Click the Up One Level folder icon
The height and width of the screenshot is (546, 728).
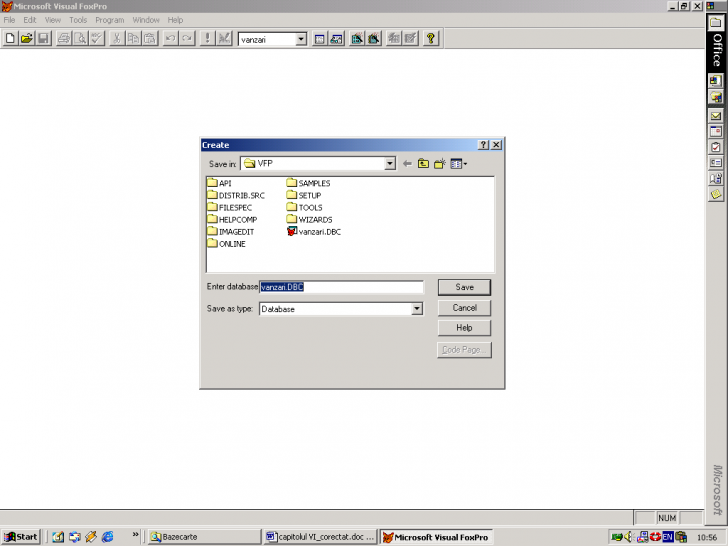coord(423,163)
